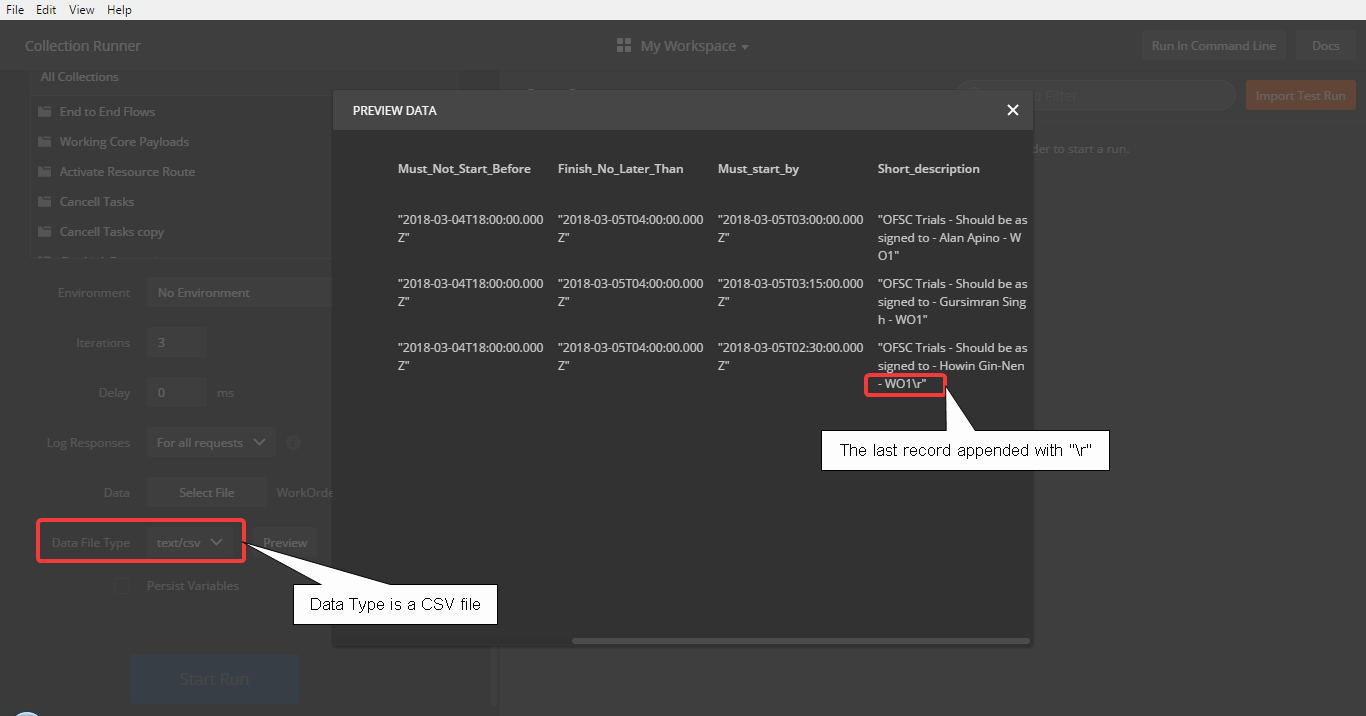Image resolution: width=1366 pixels, height=716 pixels.
Task: Click the Iterations input field
Action: click(x=177, y=342)
